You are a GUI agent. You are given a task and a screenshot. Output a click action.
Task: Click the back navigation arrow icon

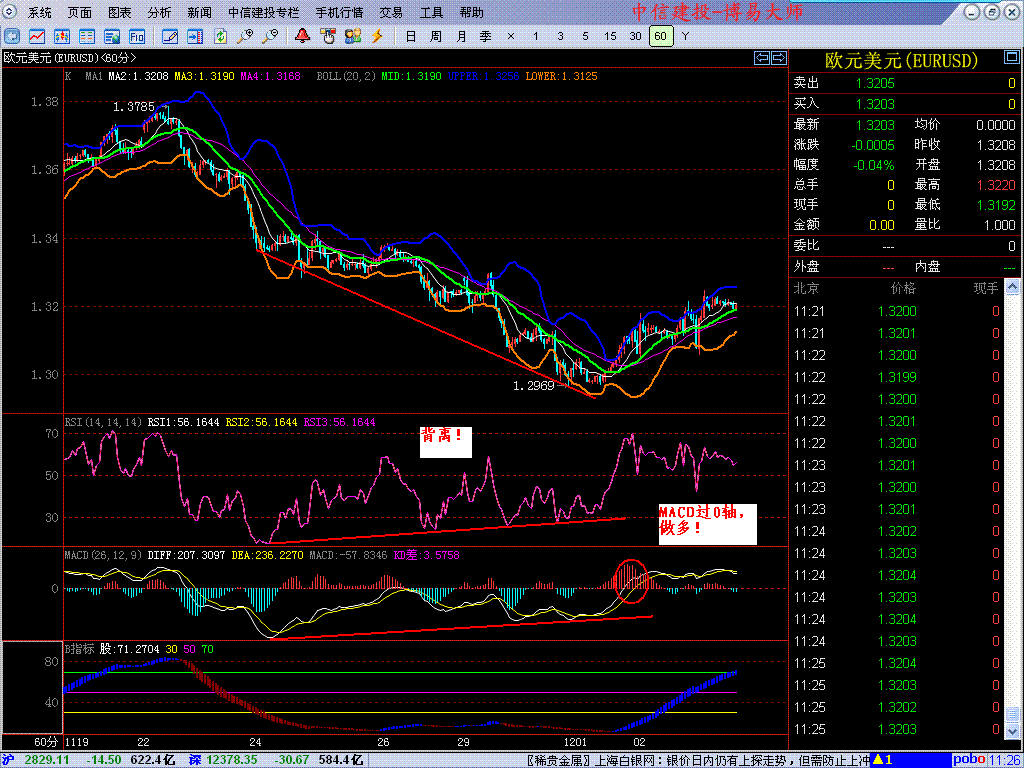pyautogui.click(x=12, y=36)
